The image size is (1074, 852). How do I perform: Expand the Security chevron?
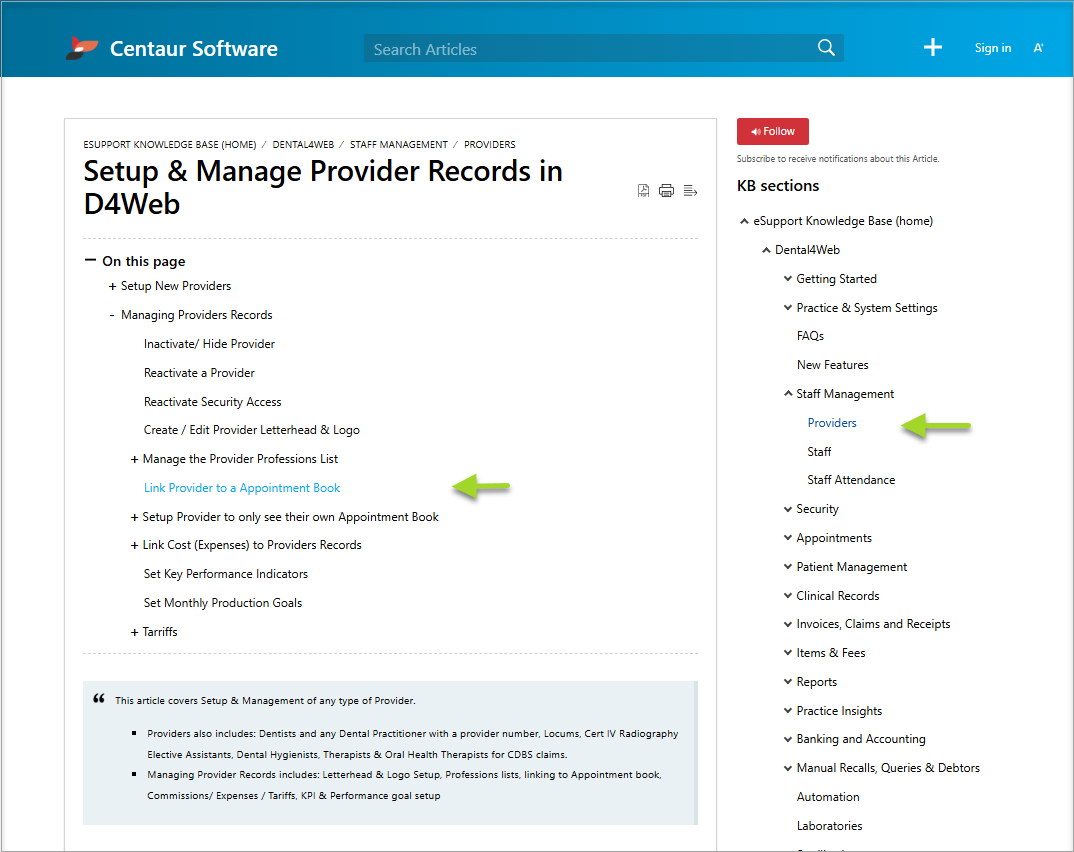(788, 509)
